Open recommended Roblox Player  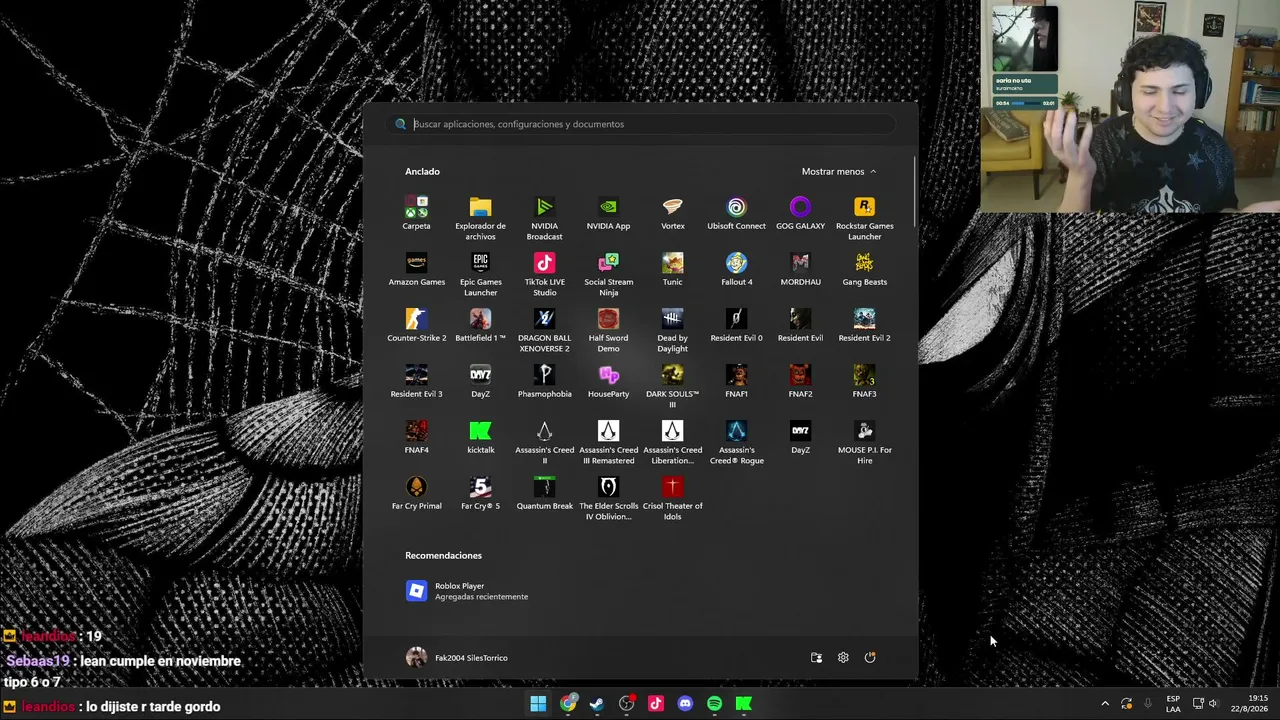point(467,591)
